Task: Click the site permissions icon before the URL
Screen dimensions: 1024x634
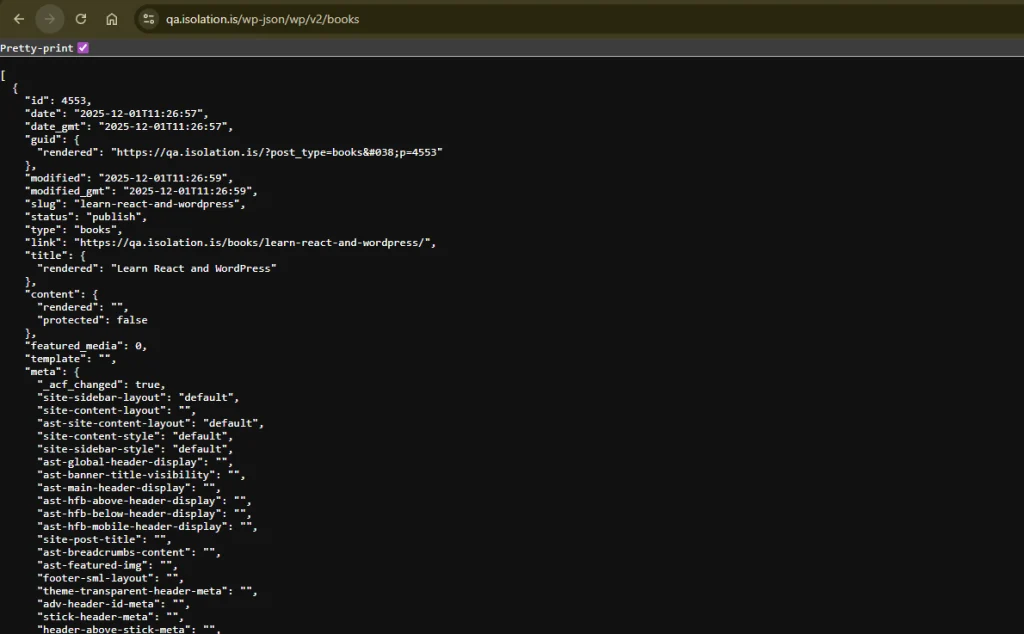Action: coord(149,18)
